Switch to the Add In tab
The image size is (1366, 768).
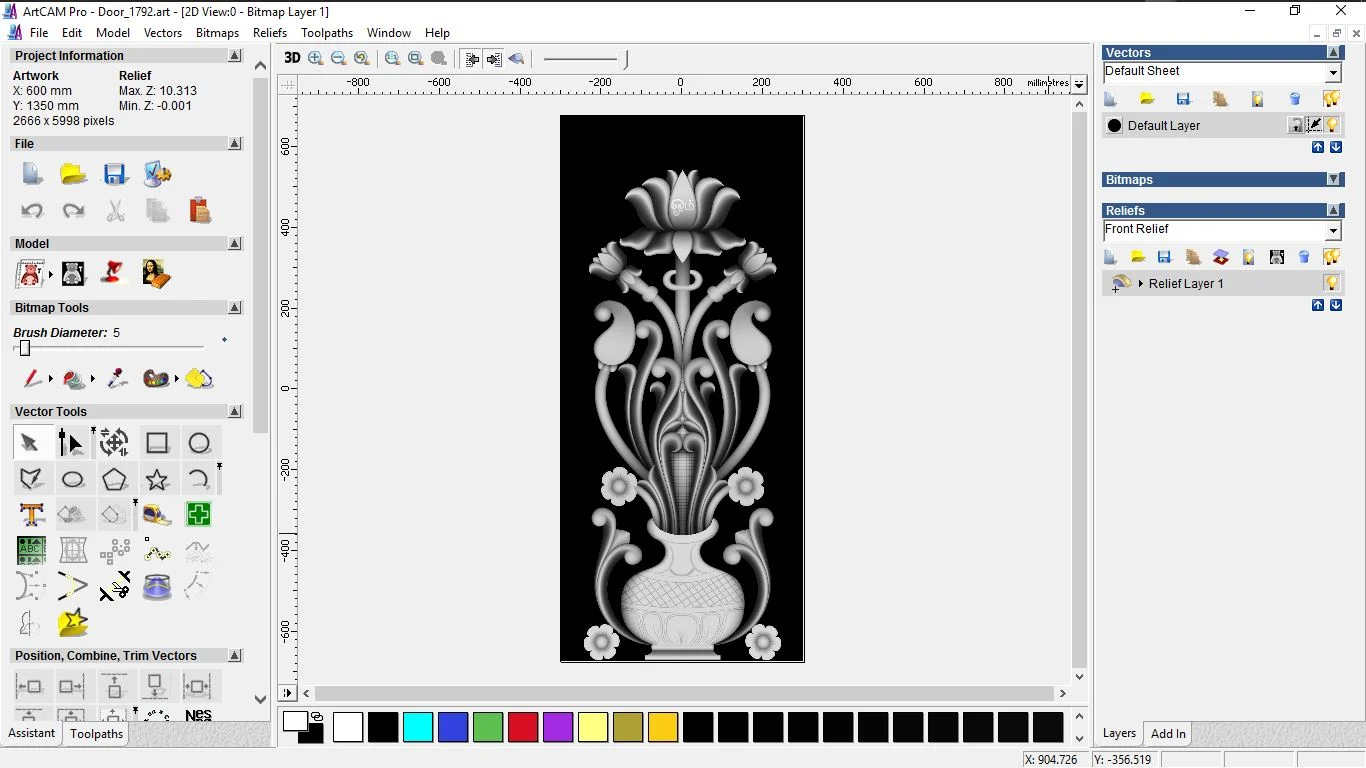point(1168,734)
